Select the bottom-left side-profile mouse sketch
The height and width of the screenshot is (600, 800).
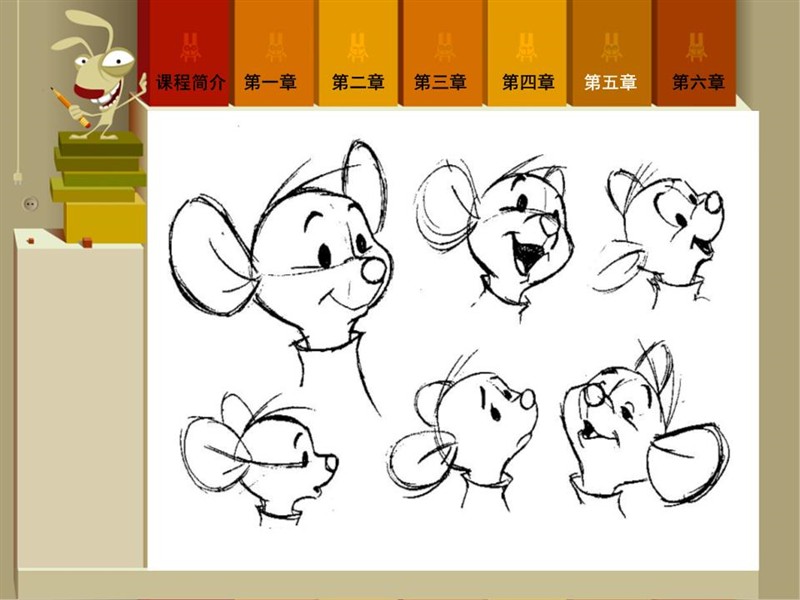(259, 459)
